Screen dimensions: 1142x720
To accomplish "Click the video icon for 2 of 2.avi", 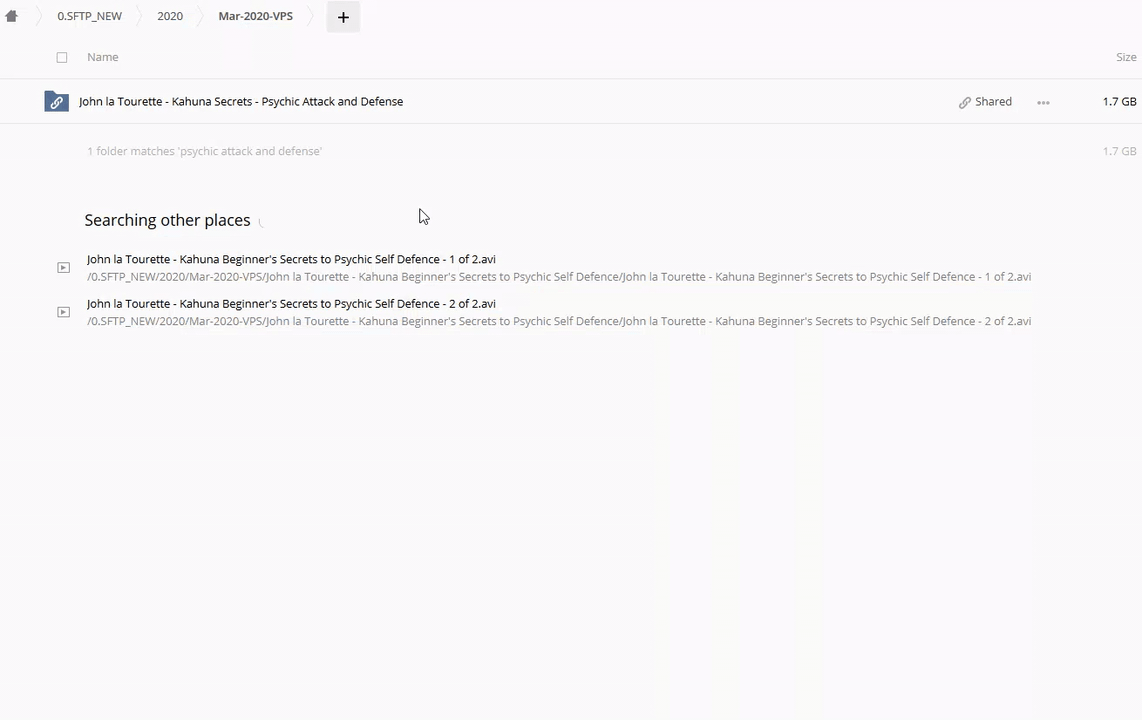I will point(63,312).
